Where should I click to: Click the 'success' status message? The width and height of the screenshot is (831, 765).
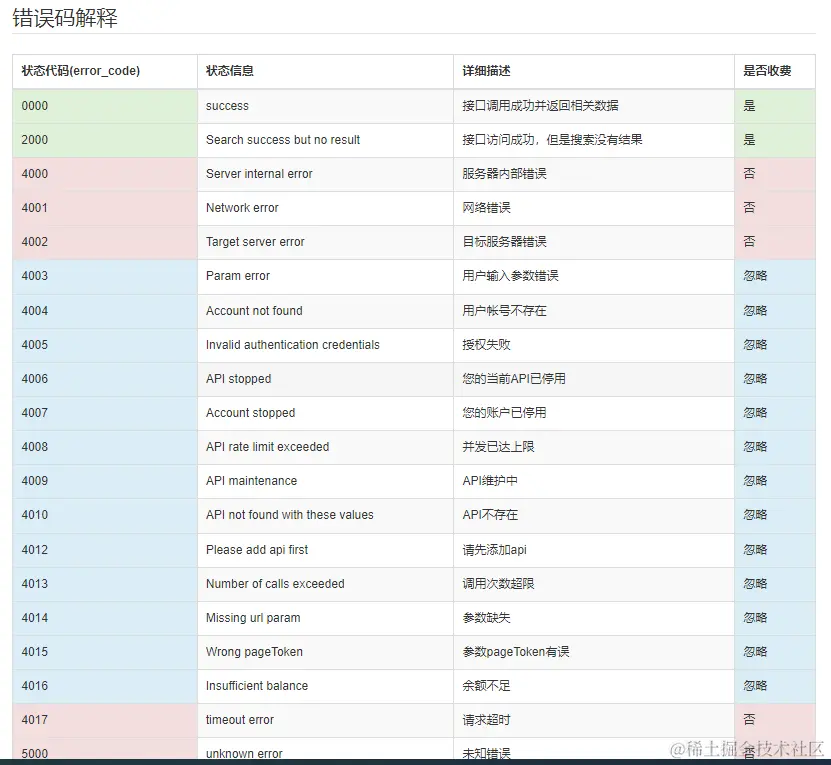(x=227, y=106)
